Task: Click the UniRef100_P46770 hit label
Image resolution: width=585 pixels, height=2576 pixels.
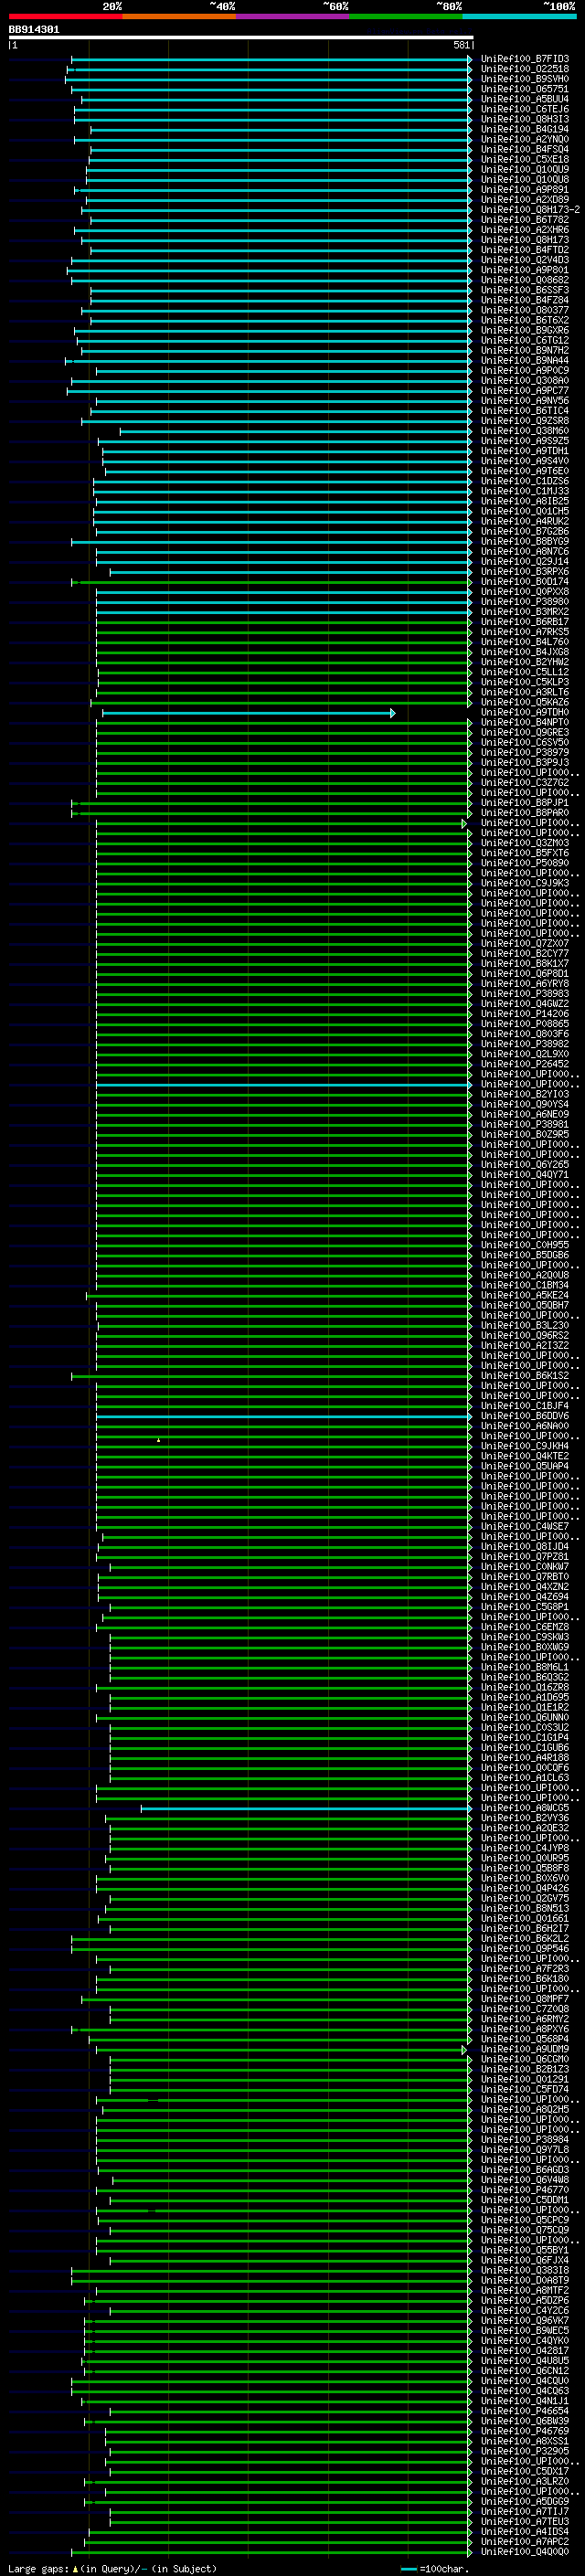Action: pyautogui.click(x=524, y=2190)
